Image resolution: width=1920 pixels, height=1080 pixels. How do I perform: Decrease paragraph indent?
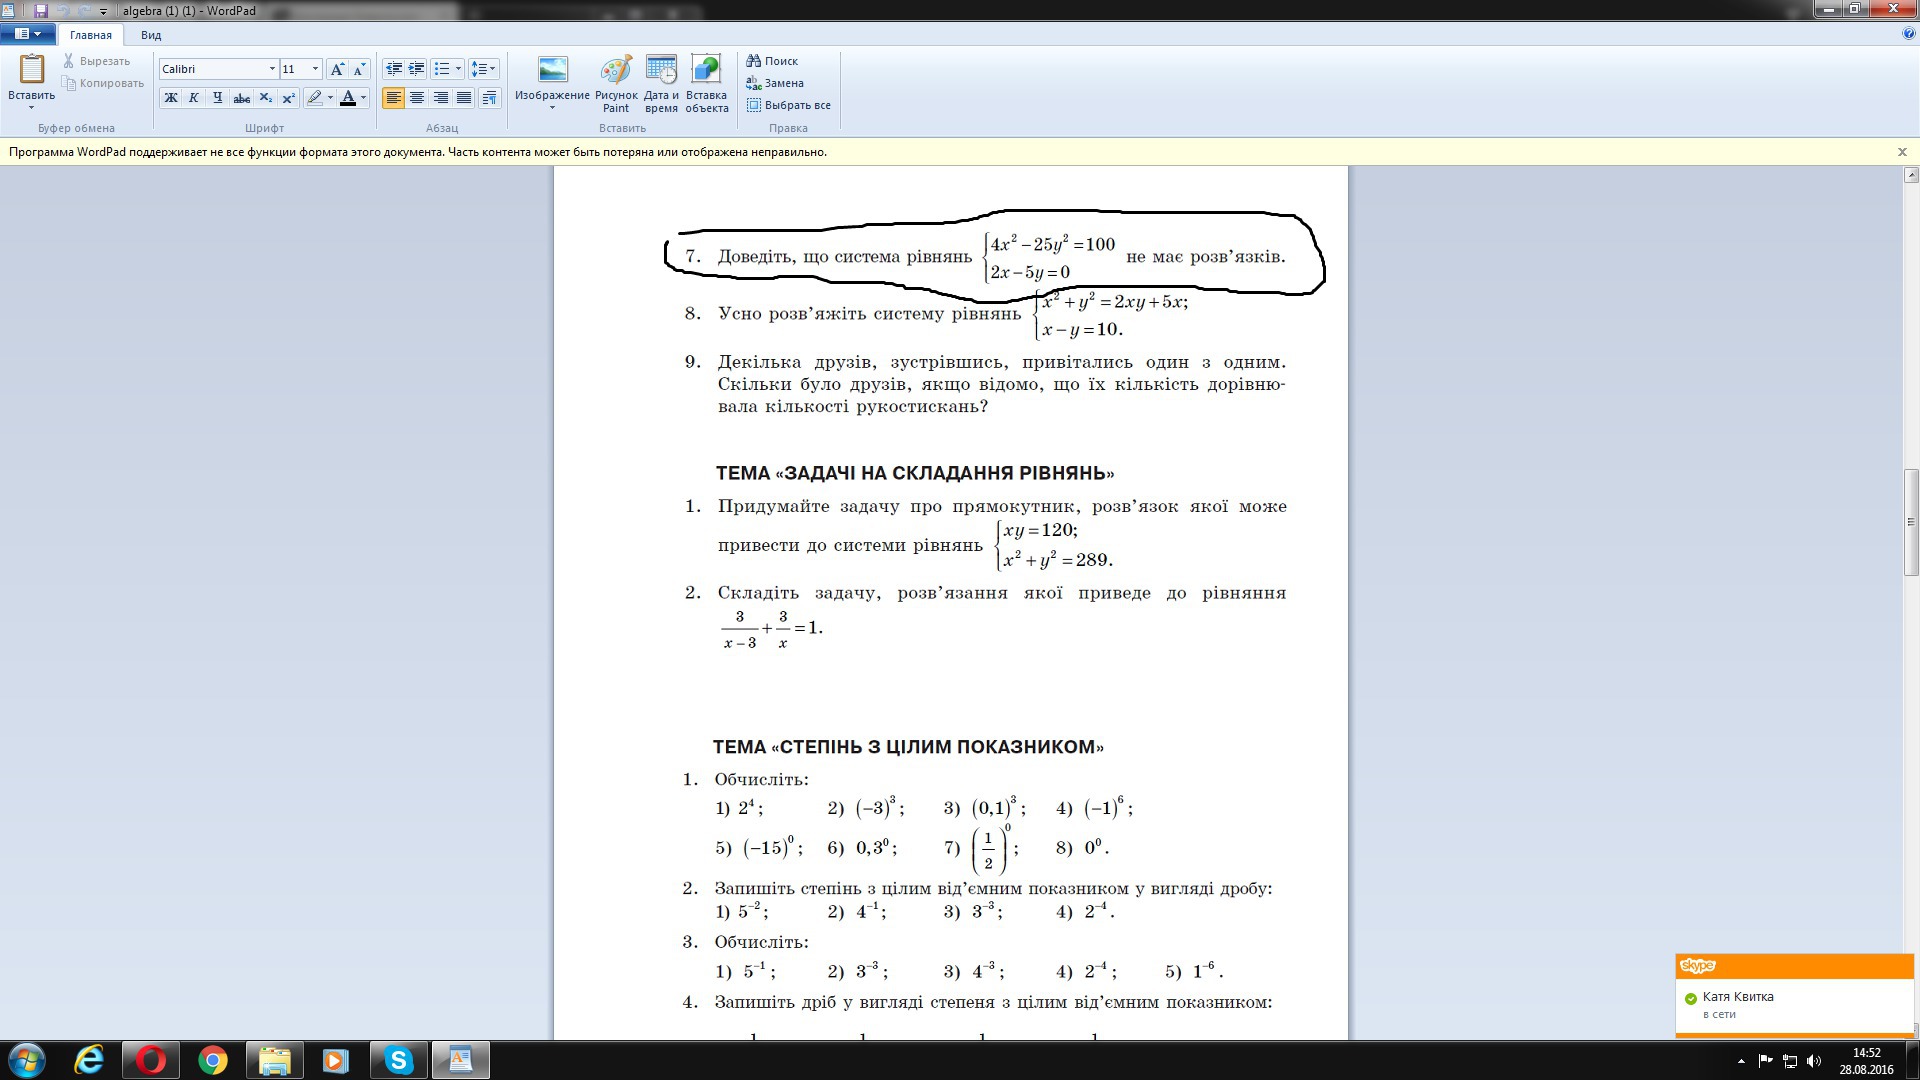[394, 69]
